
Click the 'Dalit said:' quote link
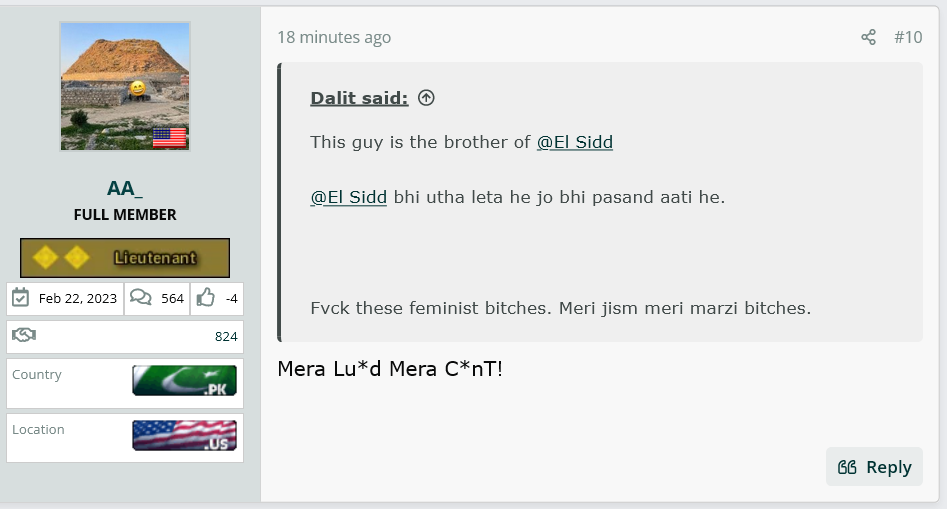coord(359,98)
